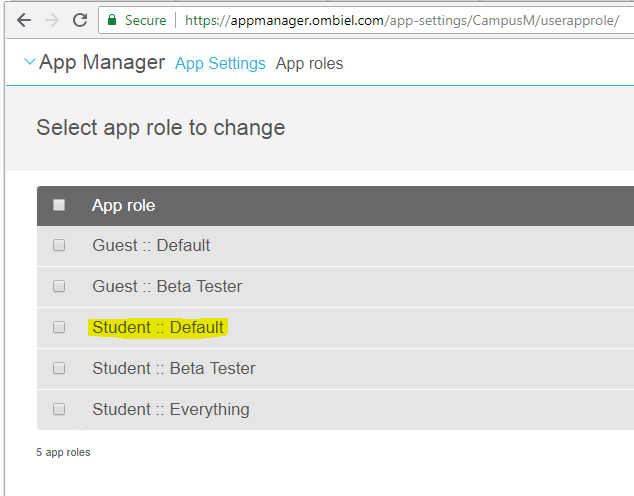Image resolution: width=634 pixels, height=496 pixels.
Task: Select the Student :: Everything checkbox
Action: [x=59, y=409]
